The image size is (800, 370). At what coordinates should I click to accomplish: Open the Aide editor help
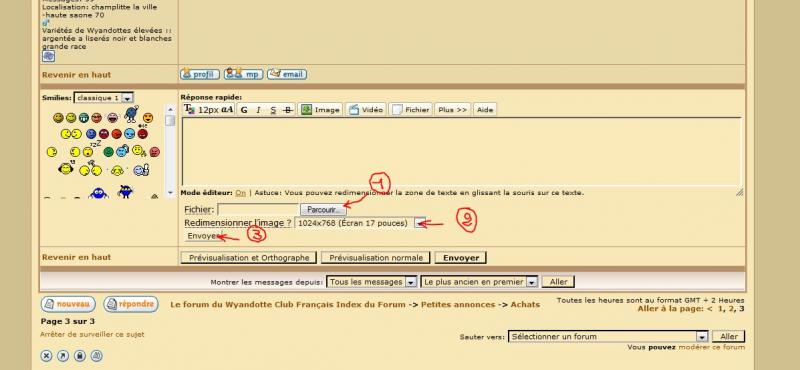[485, 110]
